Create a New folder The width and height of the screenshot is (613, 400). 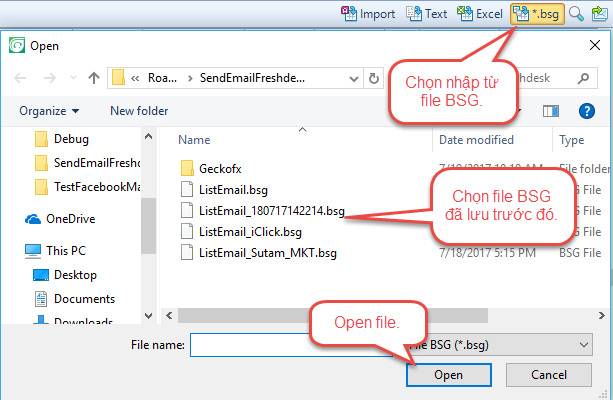(139, 111)
